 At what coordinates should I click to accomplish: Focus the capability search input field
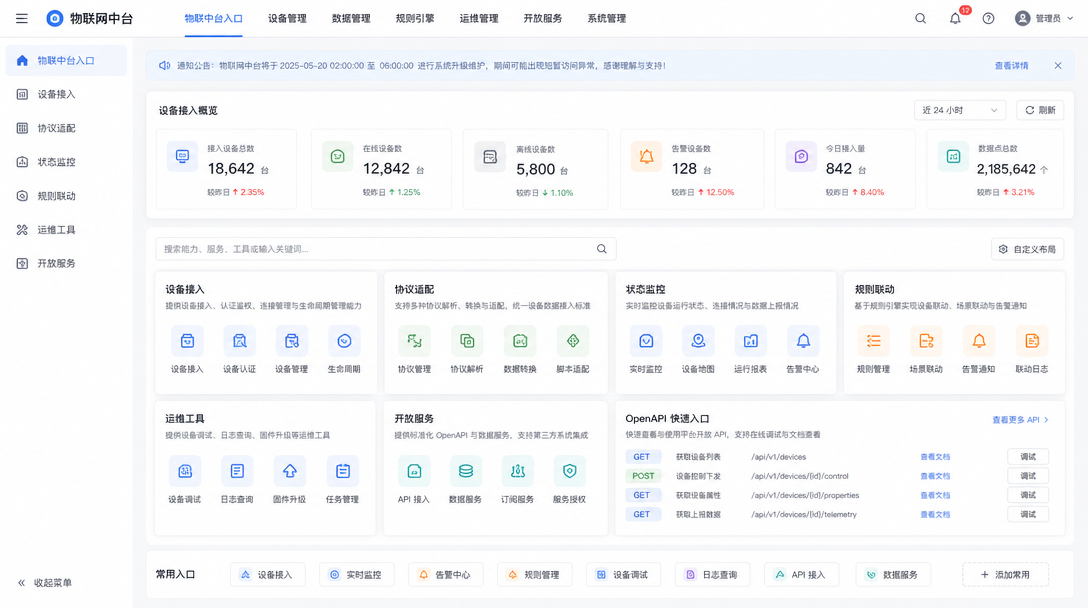point(385,249)
